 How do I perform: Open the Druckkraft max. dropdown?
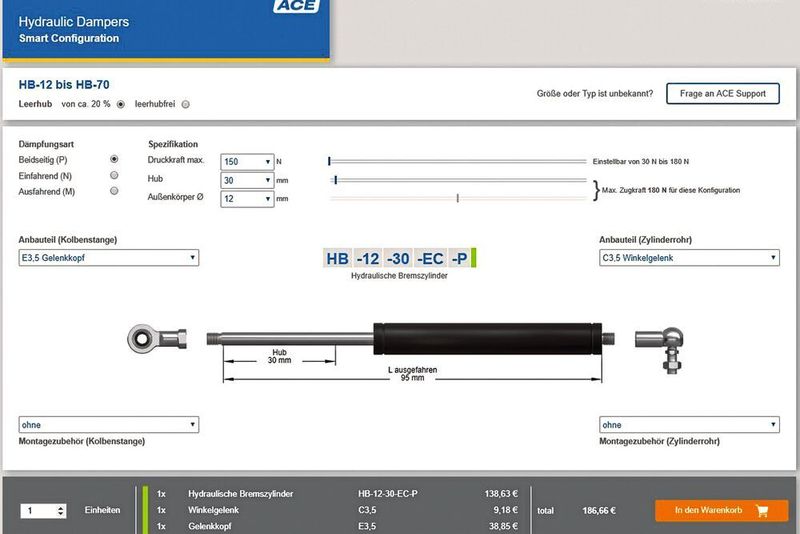pyautogui.click(x=247, y=162)
